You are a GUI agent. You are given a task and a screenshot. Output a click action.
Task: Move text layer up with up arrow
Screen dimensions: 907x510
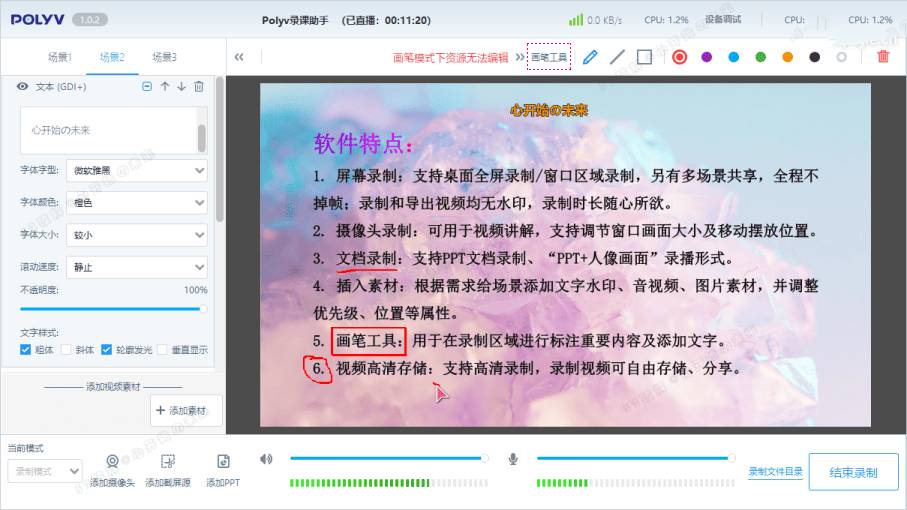(165, 87)
